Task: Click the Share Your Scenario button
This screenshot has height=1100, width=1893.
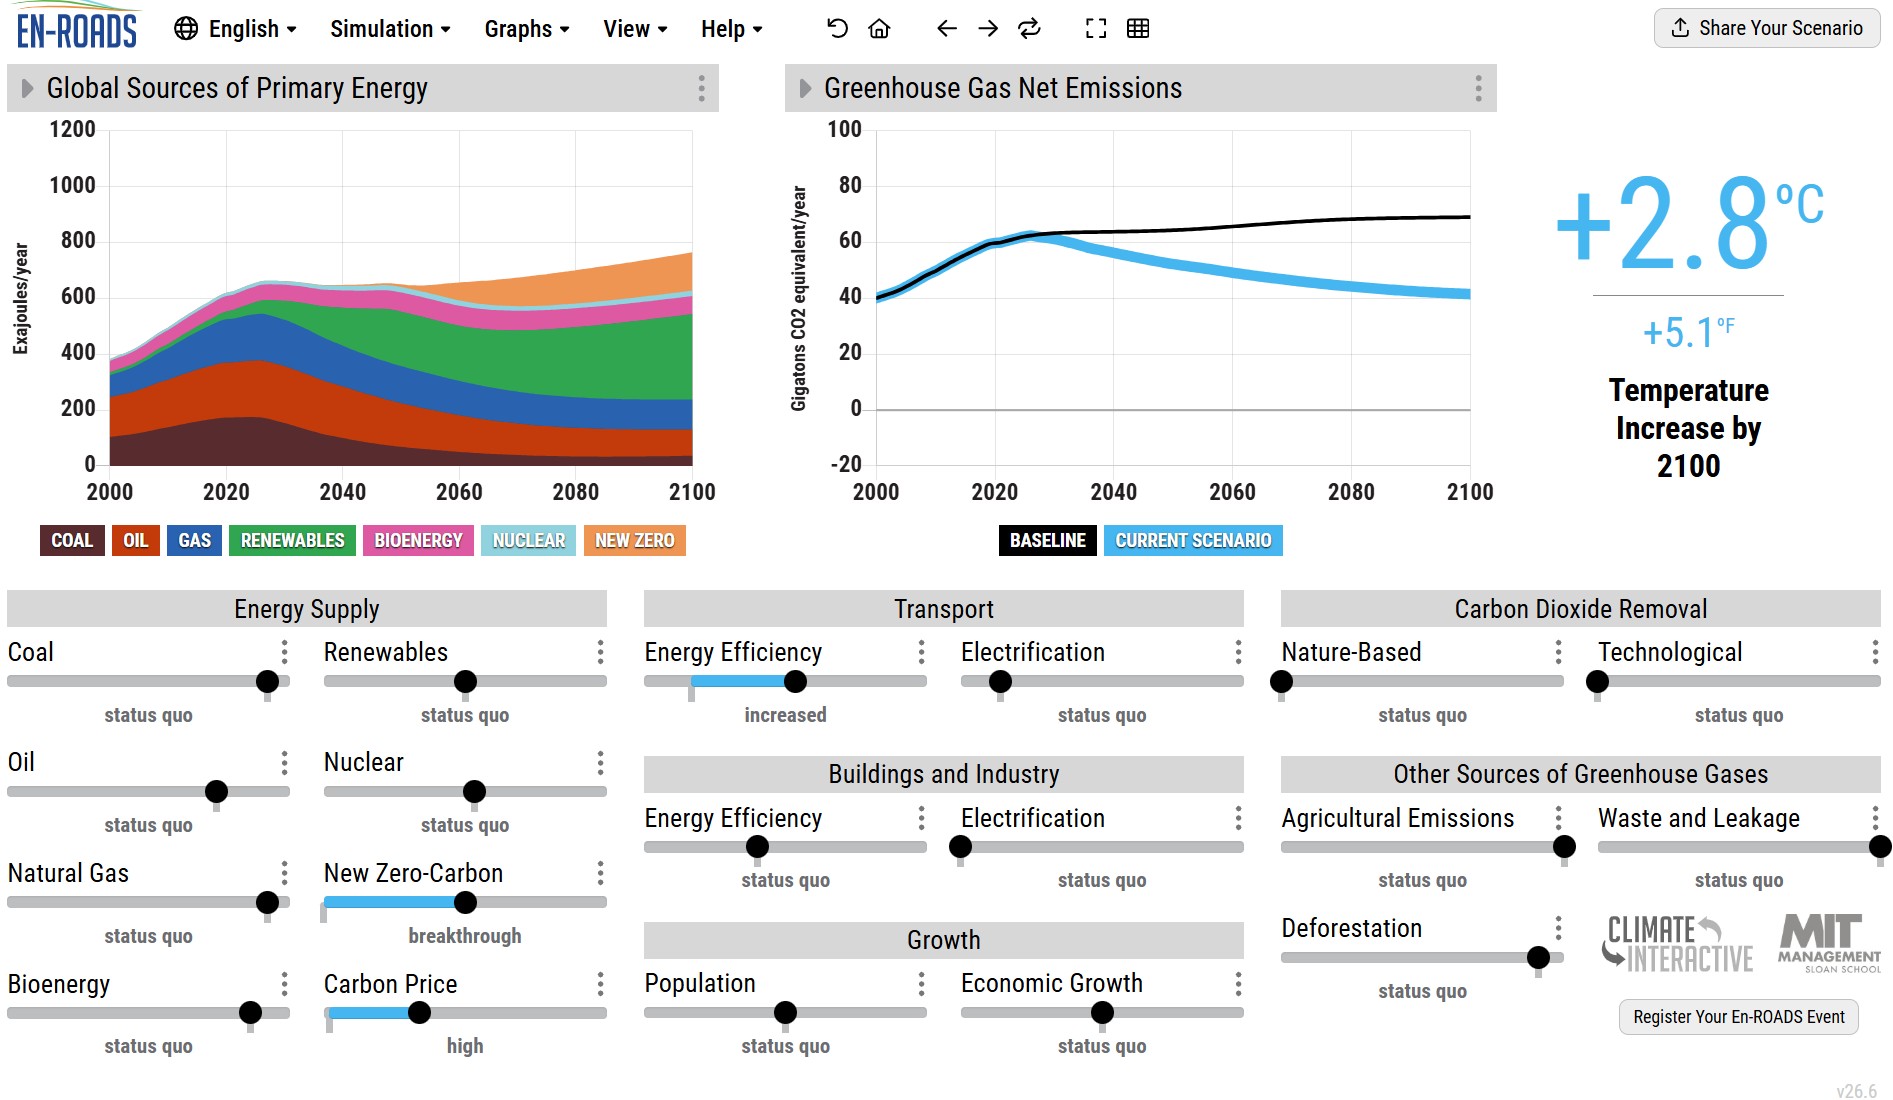Action: (x=1767, y=28)
